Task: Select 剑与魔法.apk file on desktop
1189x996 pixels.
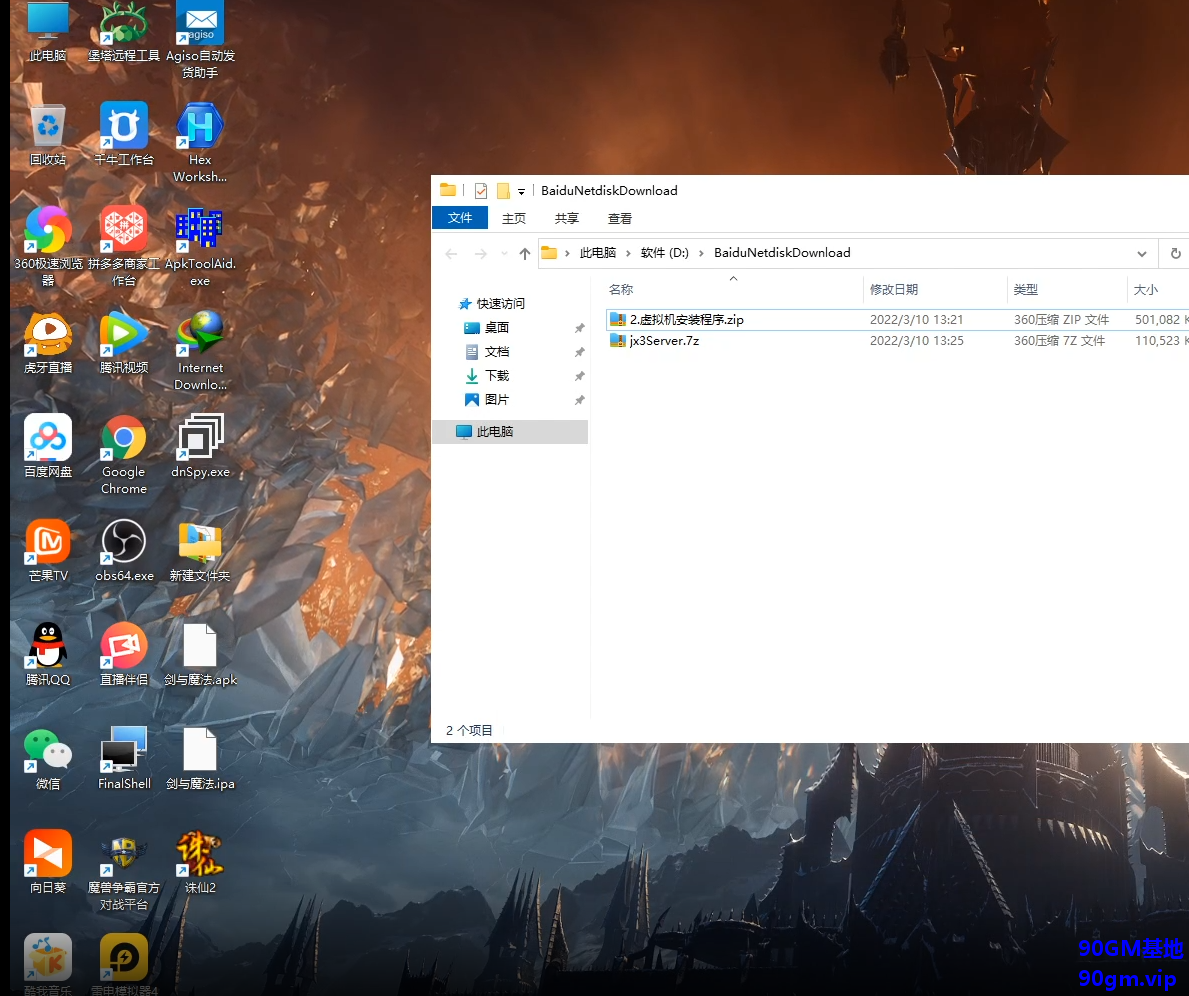Action: 200,655
